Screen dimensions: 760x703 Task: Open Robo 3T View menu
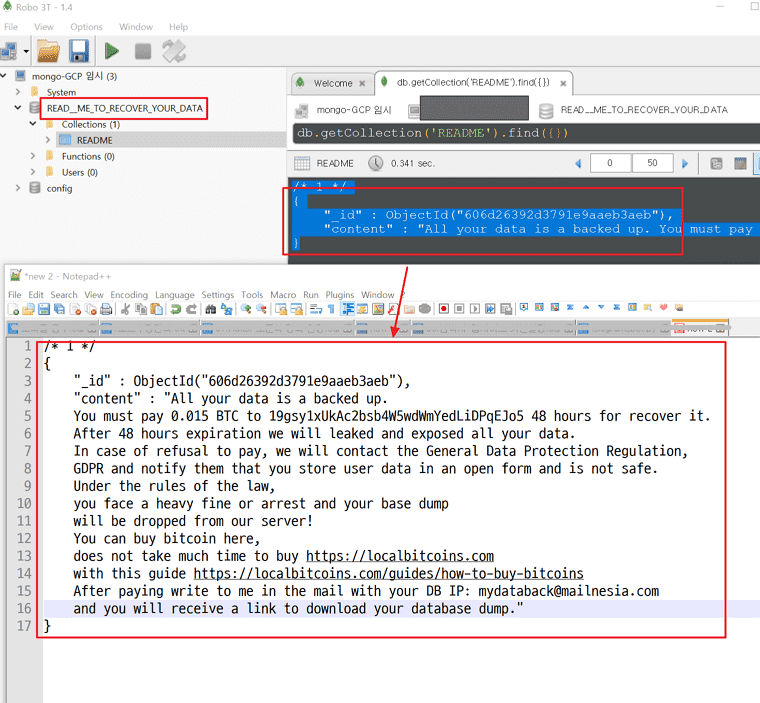pyautogui.click(x=44, y=27)
